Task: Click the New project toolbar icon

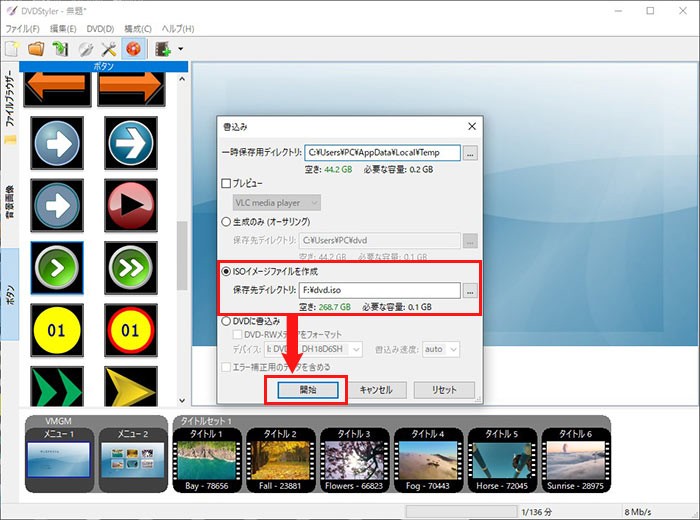Action: (x=12, y=49)
